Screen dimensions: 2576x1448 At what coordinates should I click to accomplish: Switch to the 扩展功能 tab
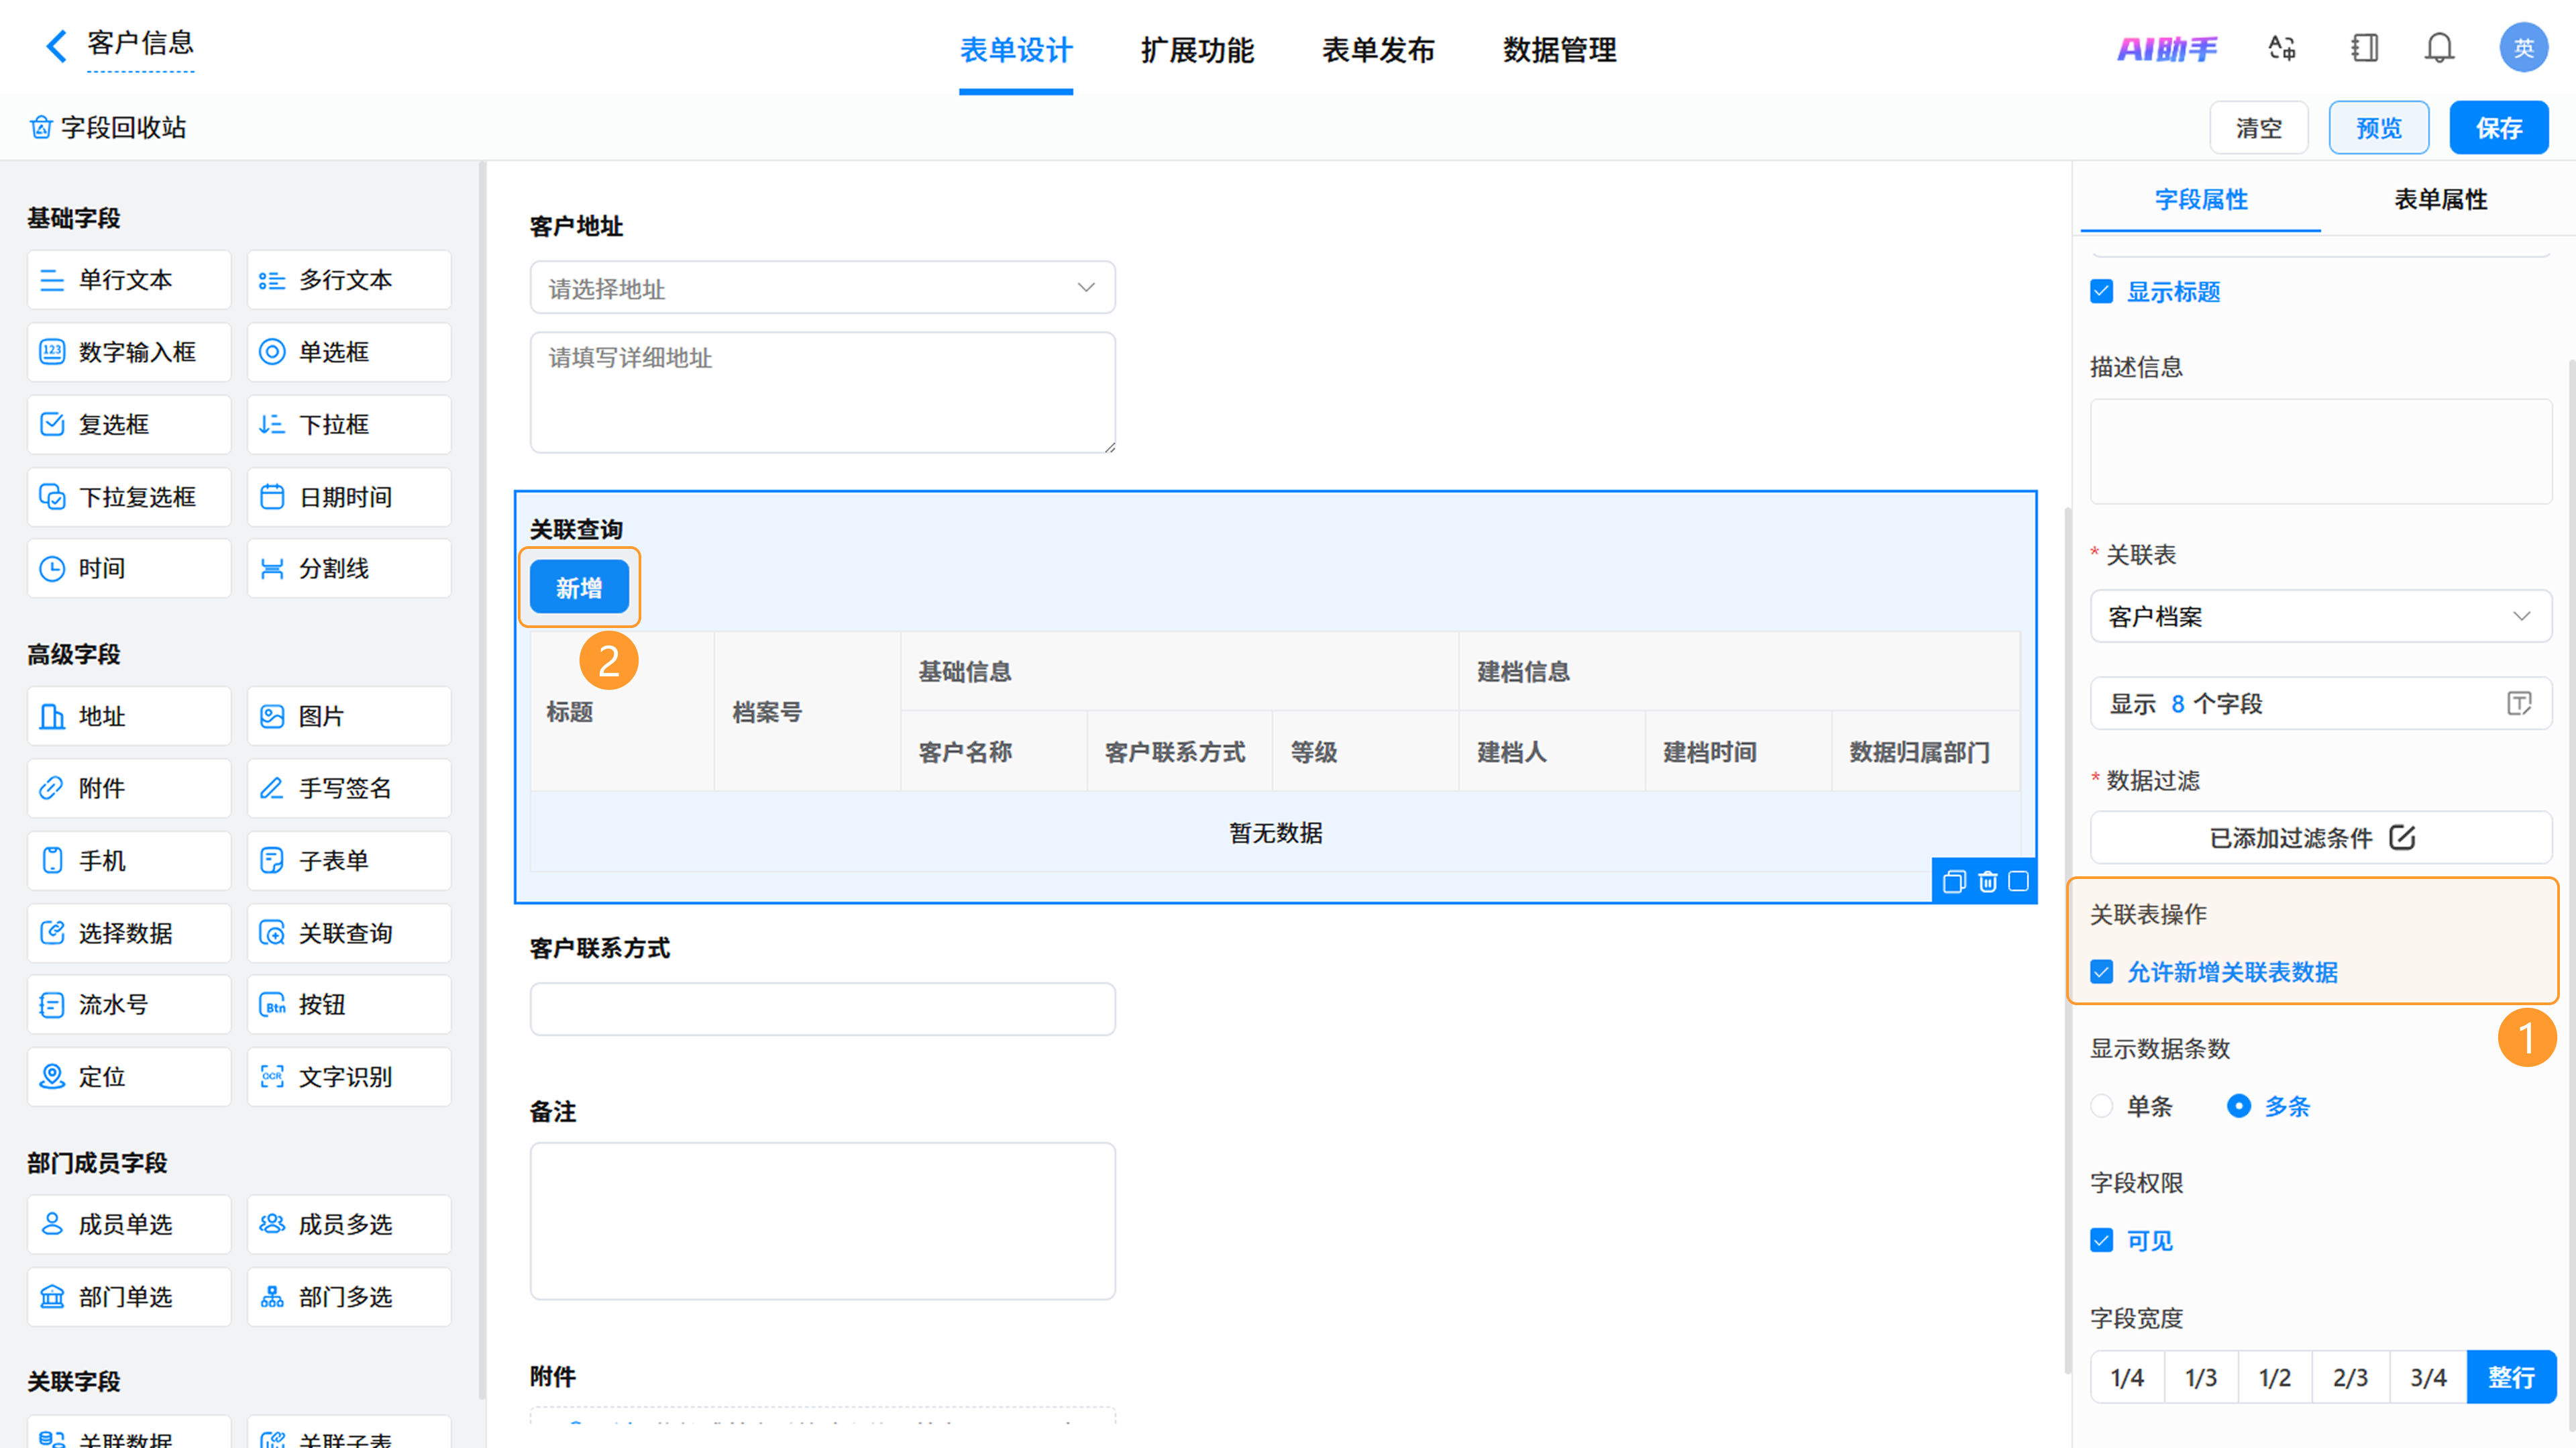tap(1197, 50)
